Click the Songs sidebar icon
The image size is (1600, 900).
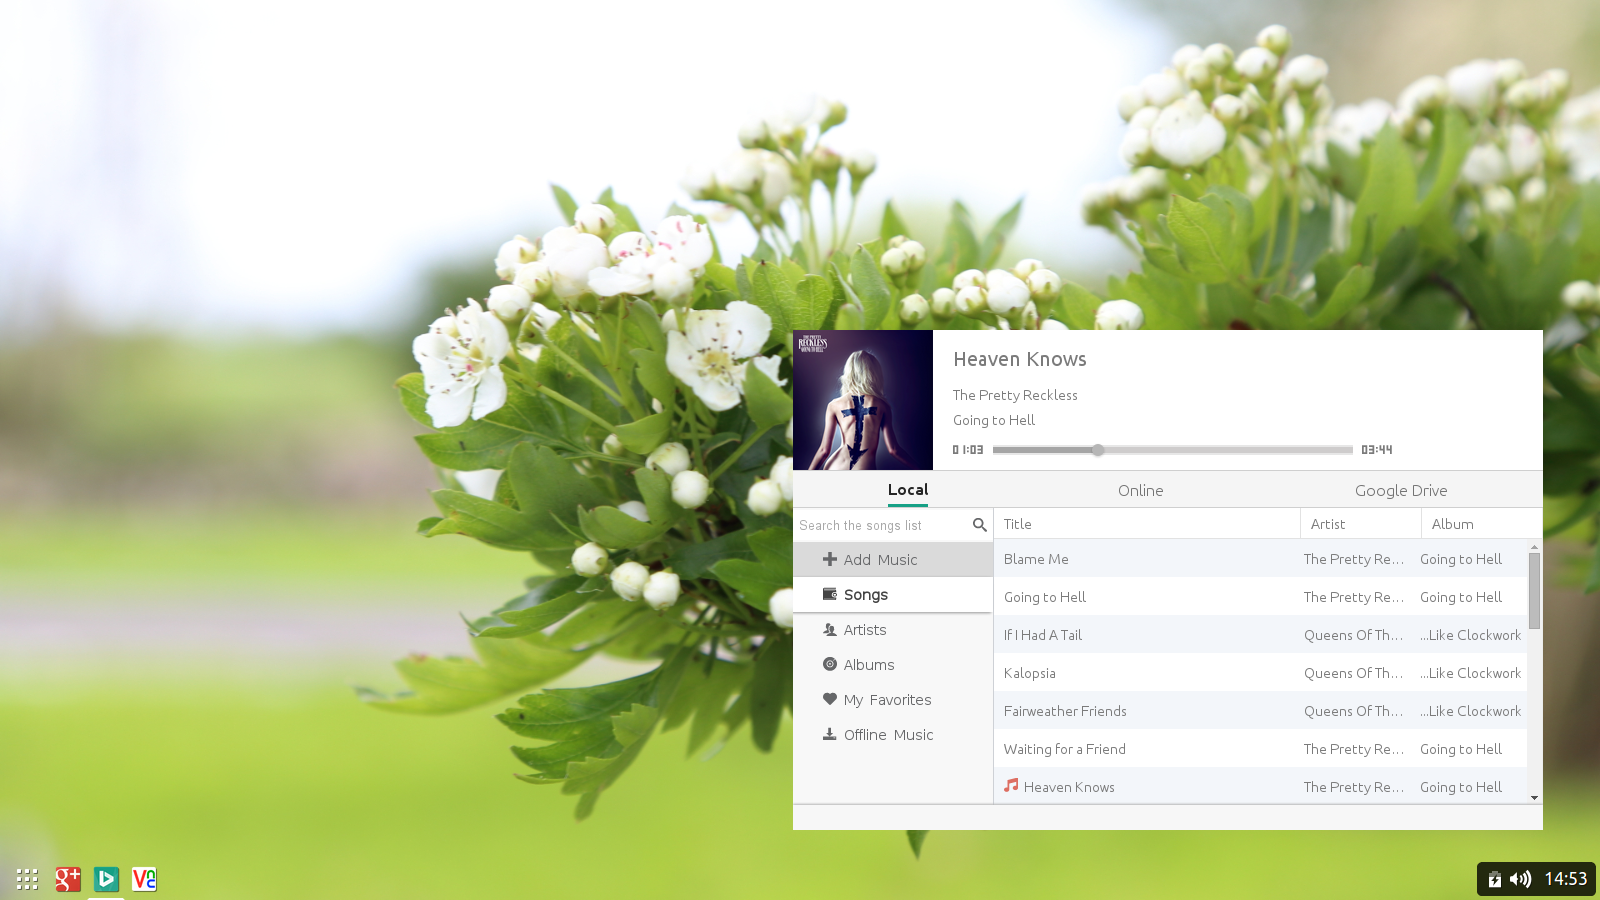point(830,594)
